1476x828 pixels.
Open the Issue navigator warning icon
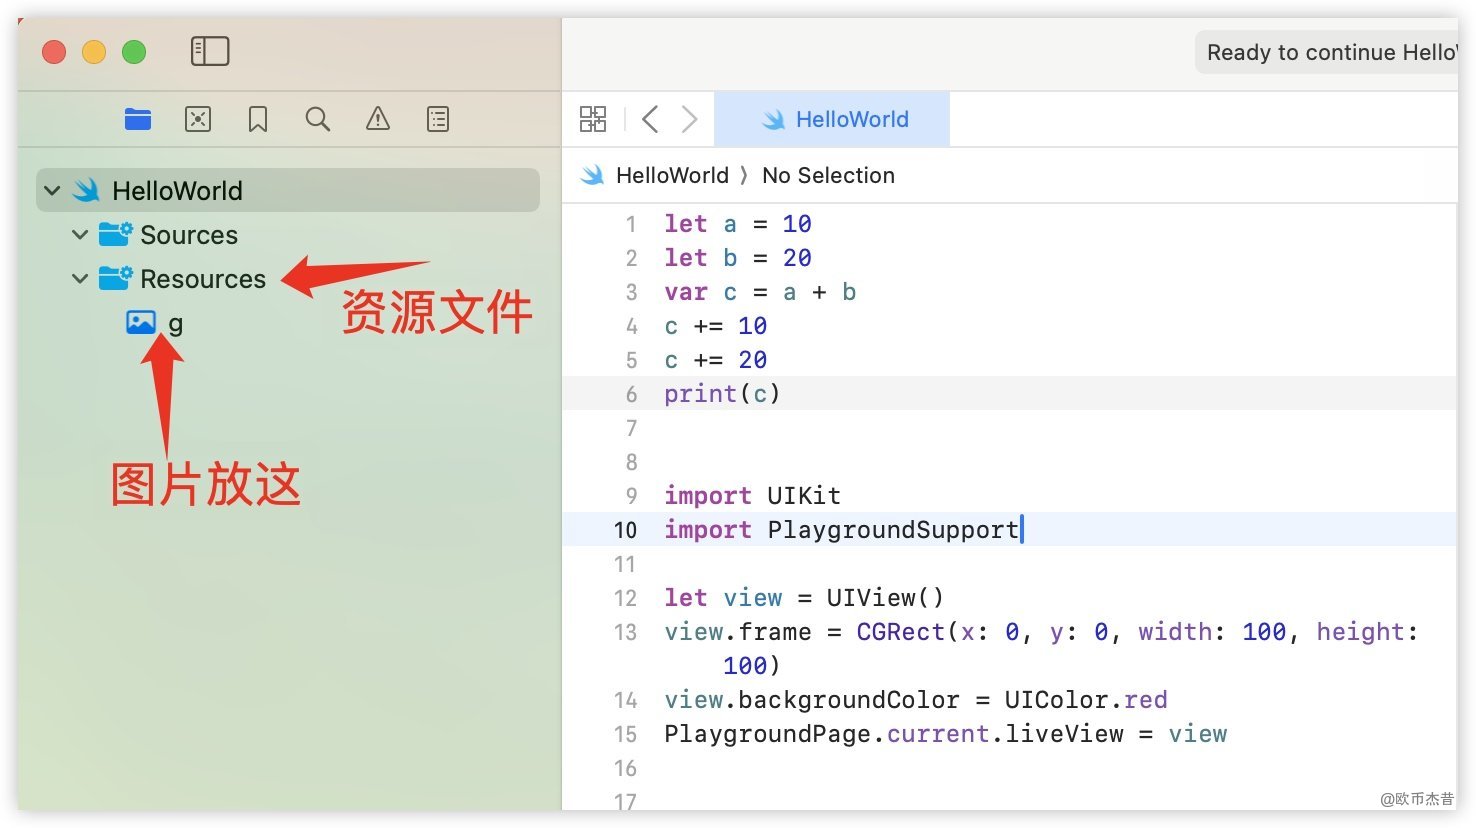pos(378,120)
